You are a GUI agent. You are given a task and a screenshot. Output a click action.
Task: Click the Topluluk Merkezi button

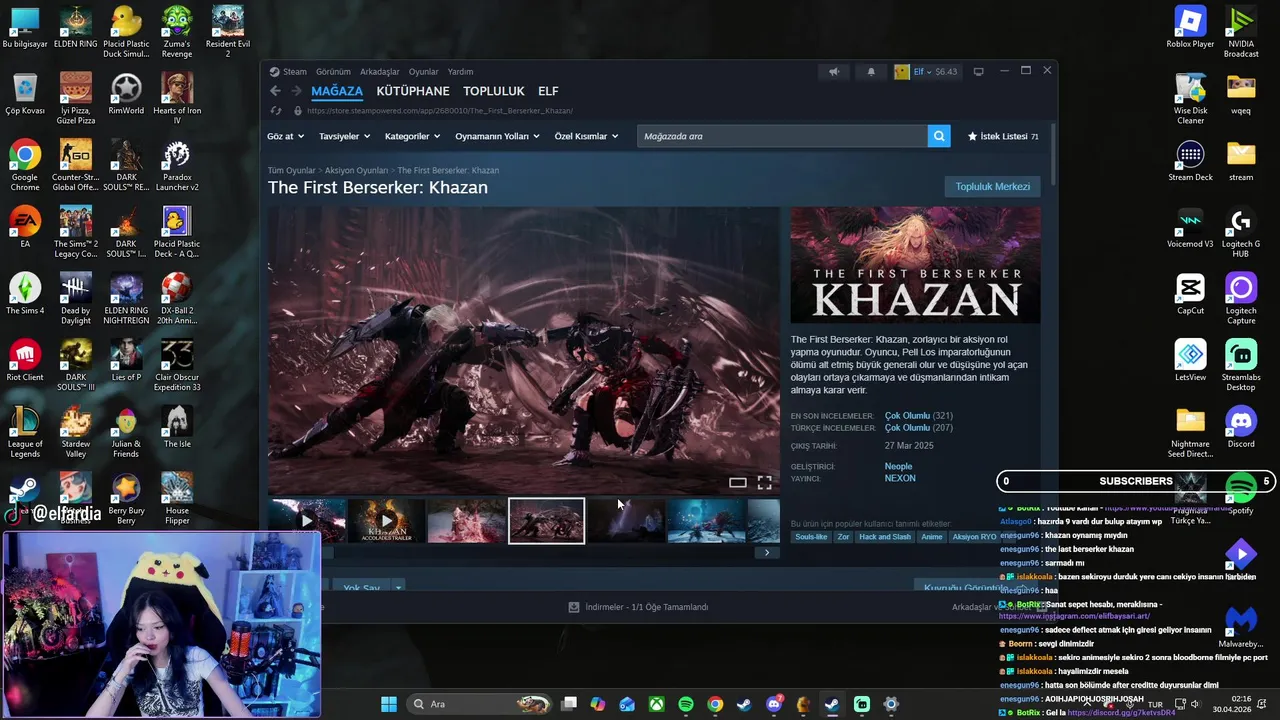coord(992,187)
